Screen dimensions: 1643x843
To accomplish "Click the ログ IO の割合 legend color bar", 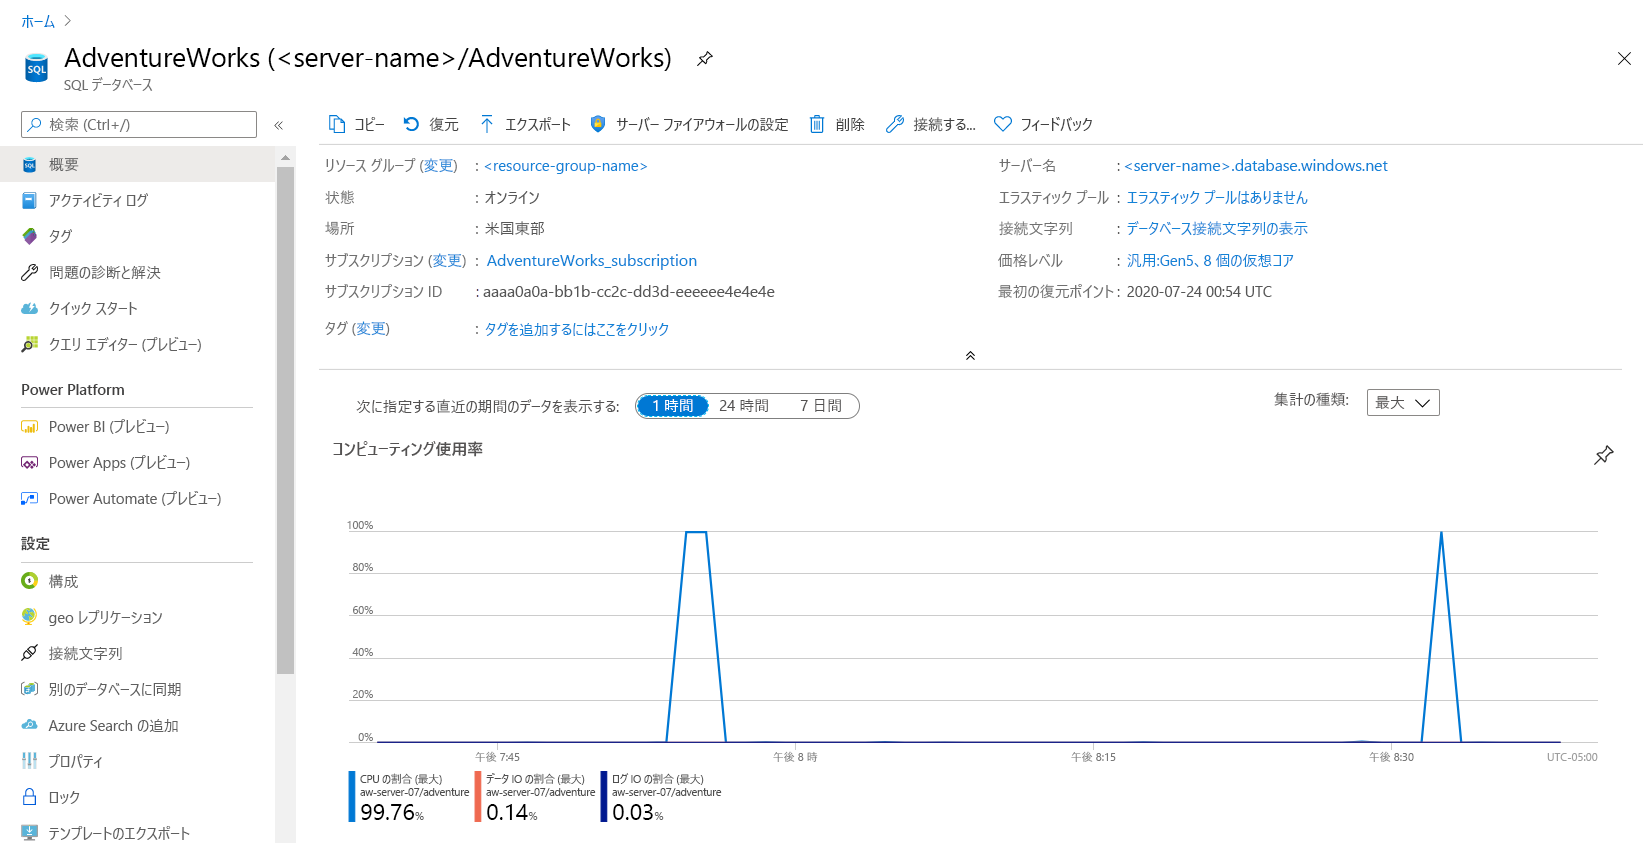I will click(604, 796).
